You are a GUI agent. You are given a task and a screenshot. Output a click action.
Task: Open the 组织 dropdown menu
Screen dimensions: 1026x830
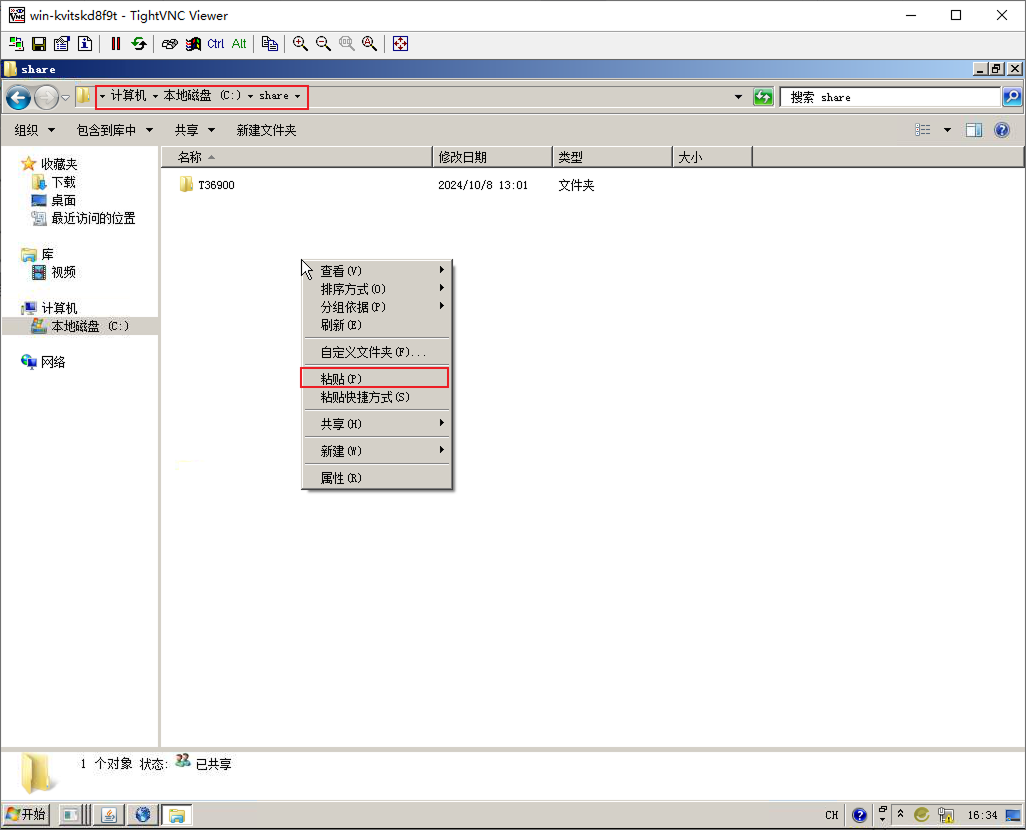point(33,130)
